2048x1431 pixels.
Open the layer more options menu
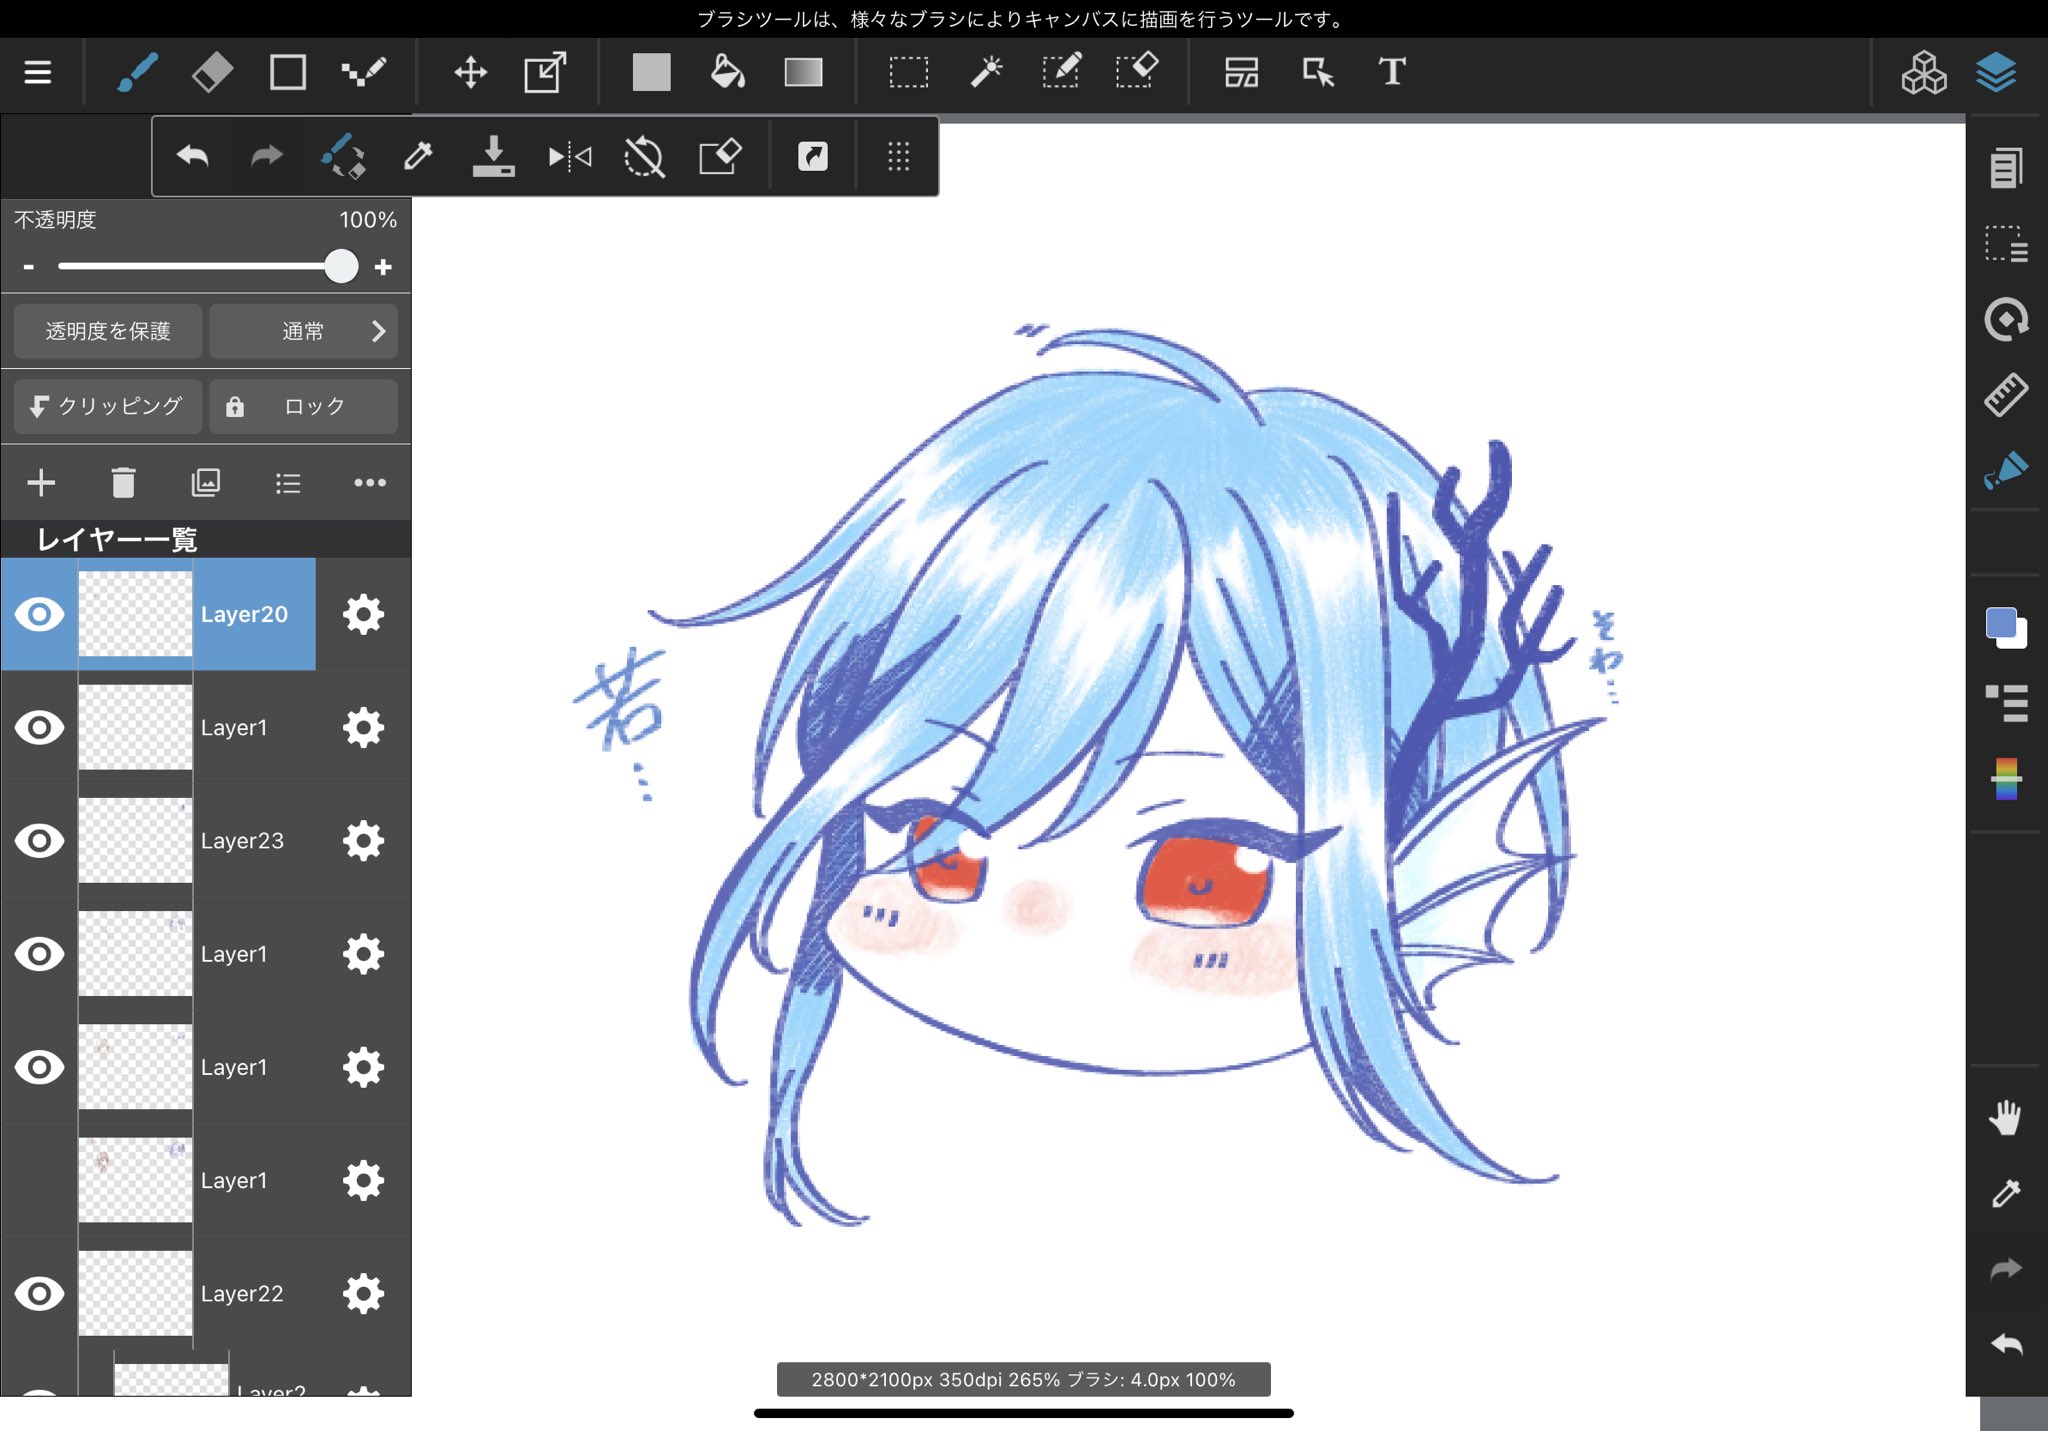pos(369,483)
